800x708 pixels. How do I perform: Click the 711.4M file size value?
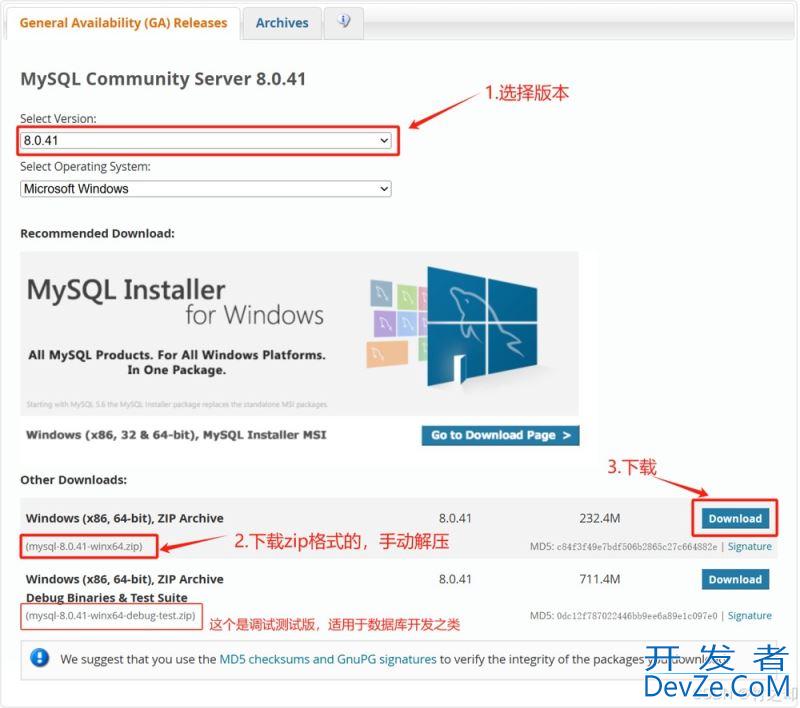click(599, 579)
